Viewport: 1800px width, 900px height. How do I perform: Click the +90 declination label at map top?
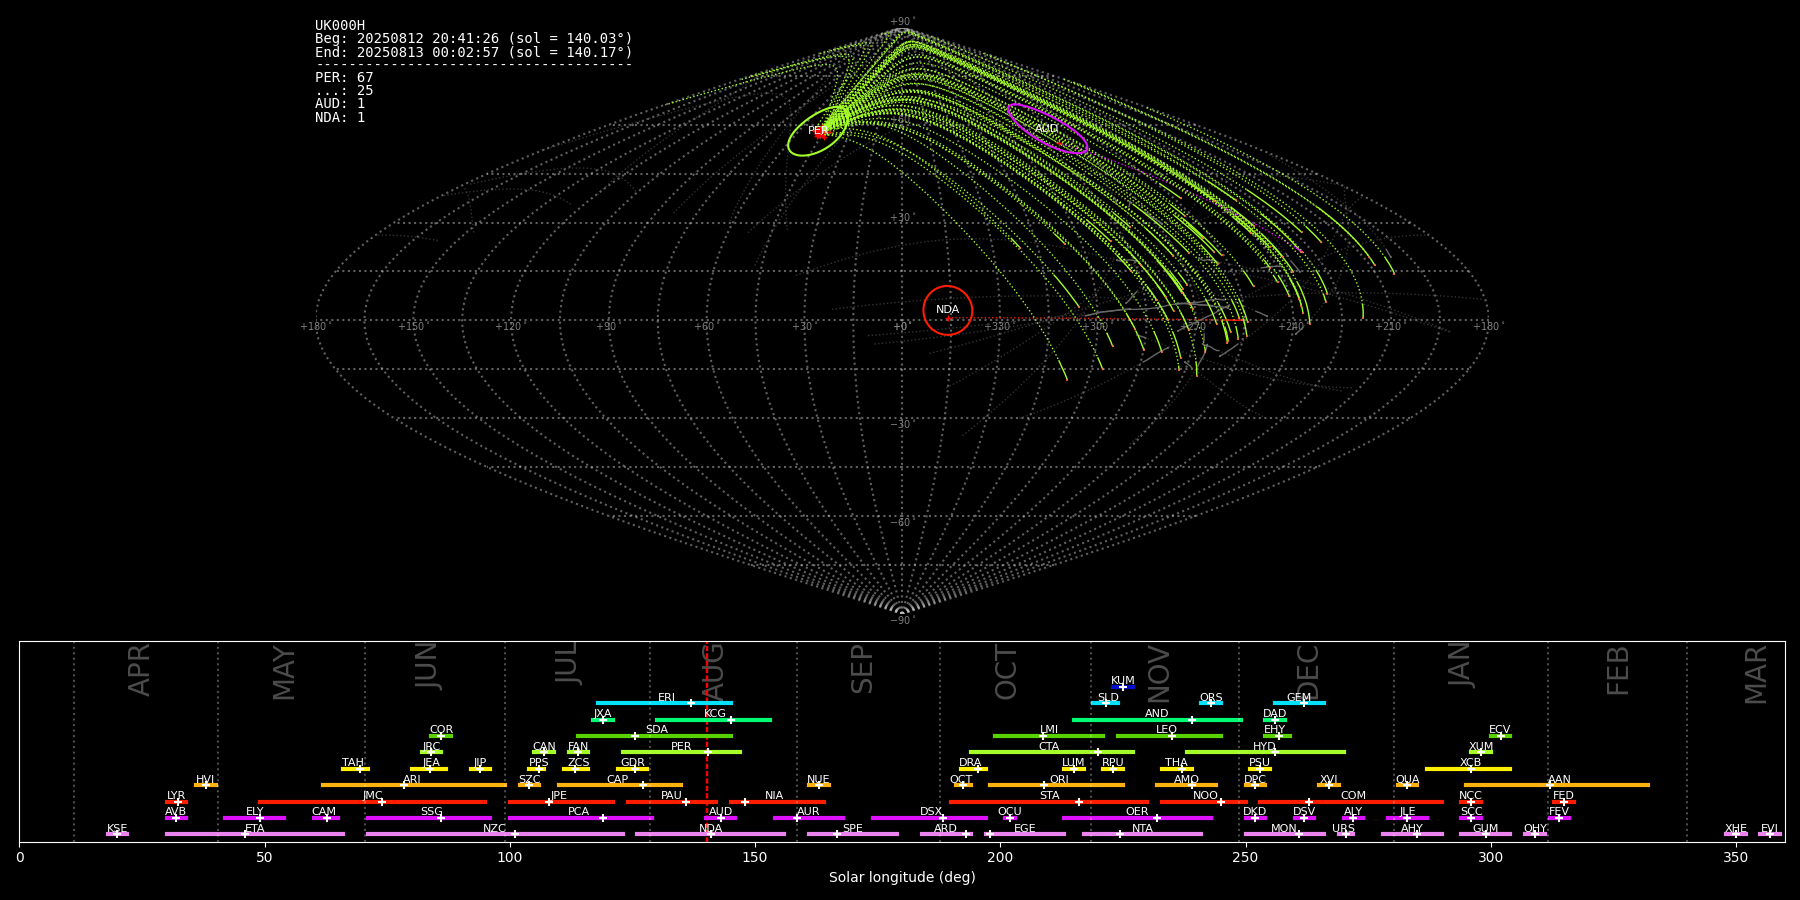(901, 22)
